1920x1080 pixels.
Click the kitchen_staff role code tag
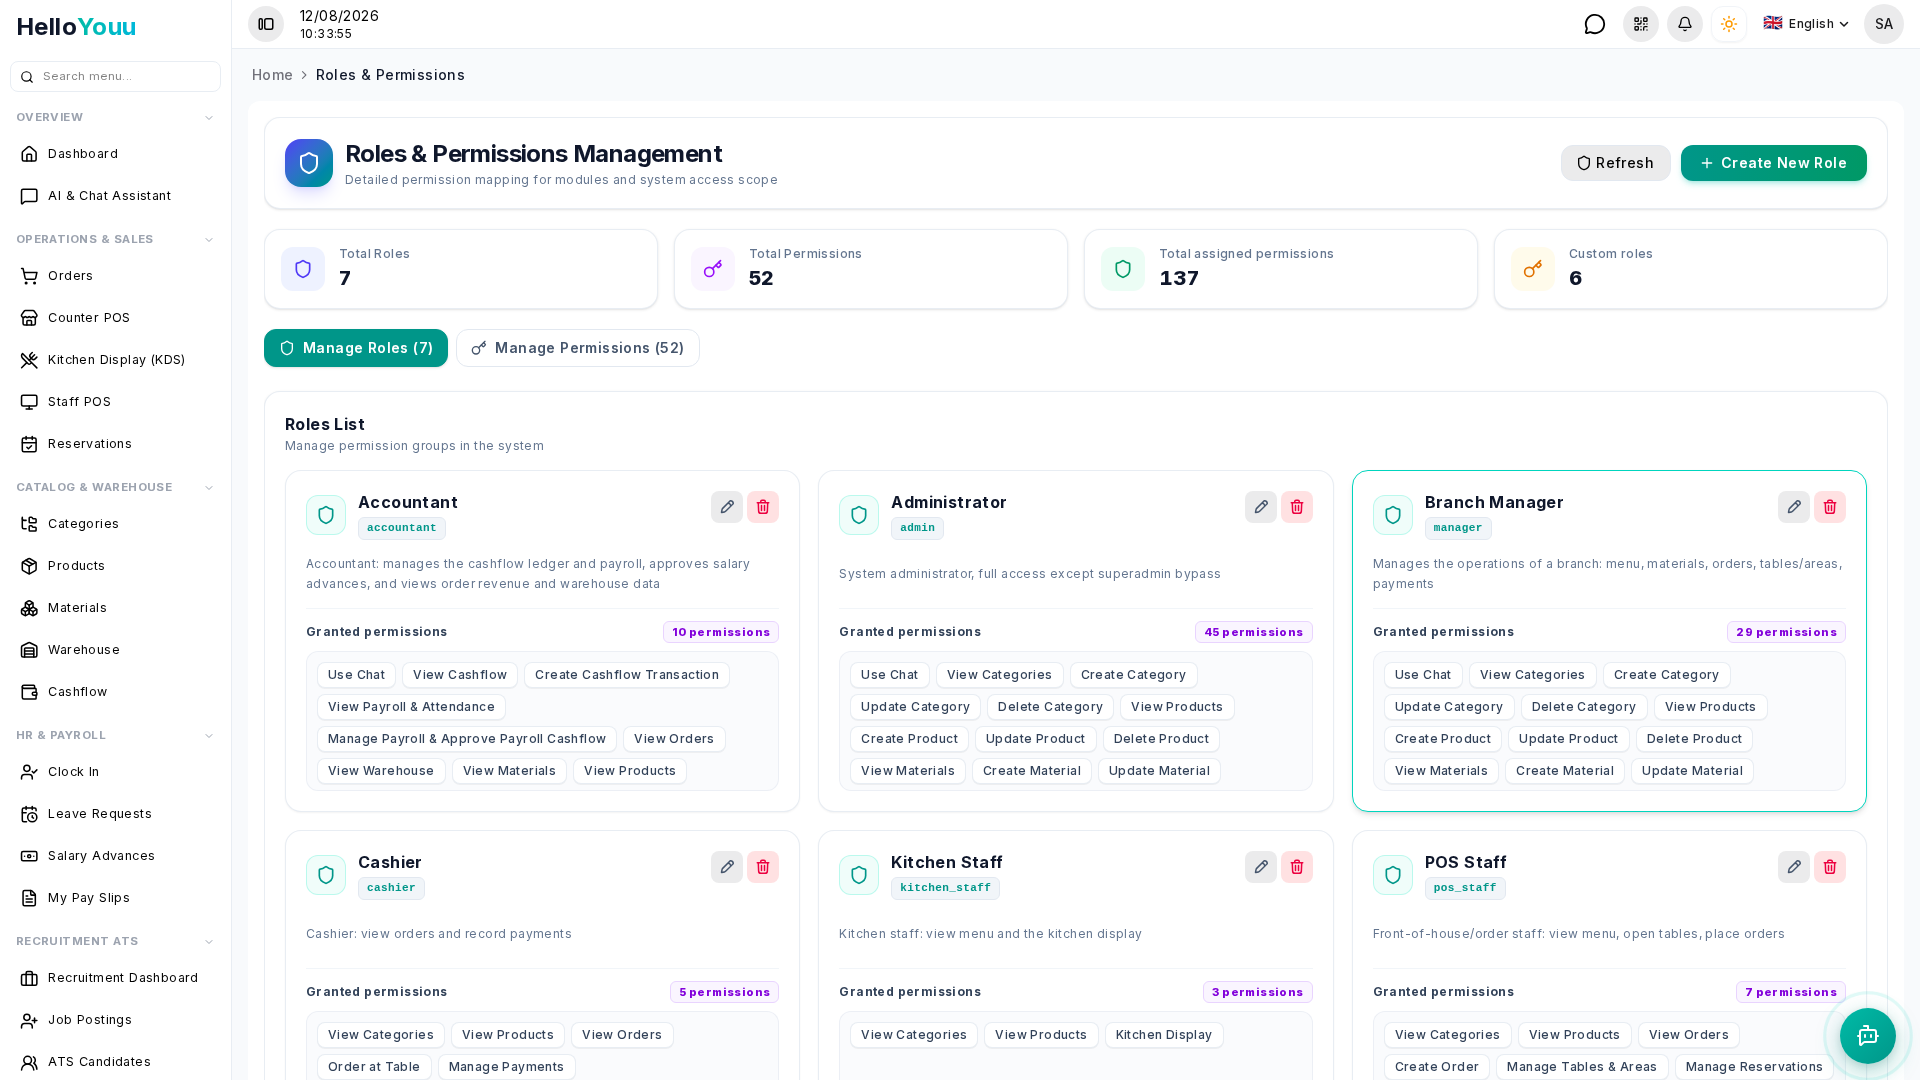[x=945, y=888]
